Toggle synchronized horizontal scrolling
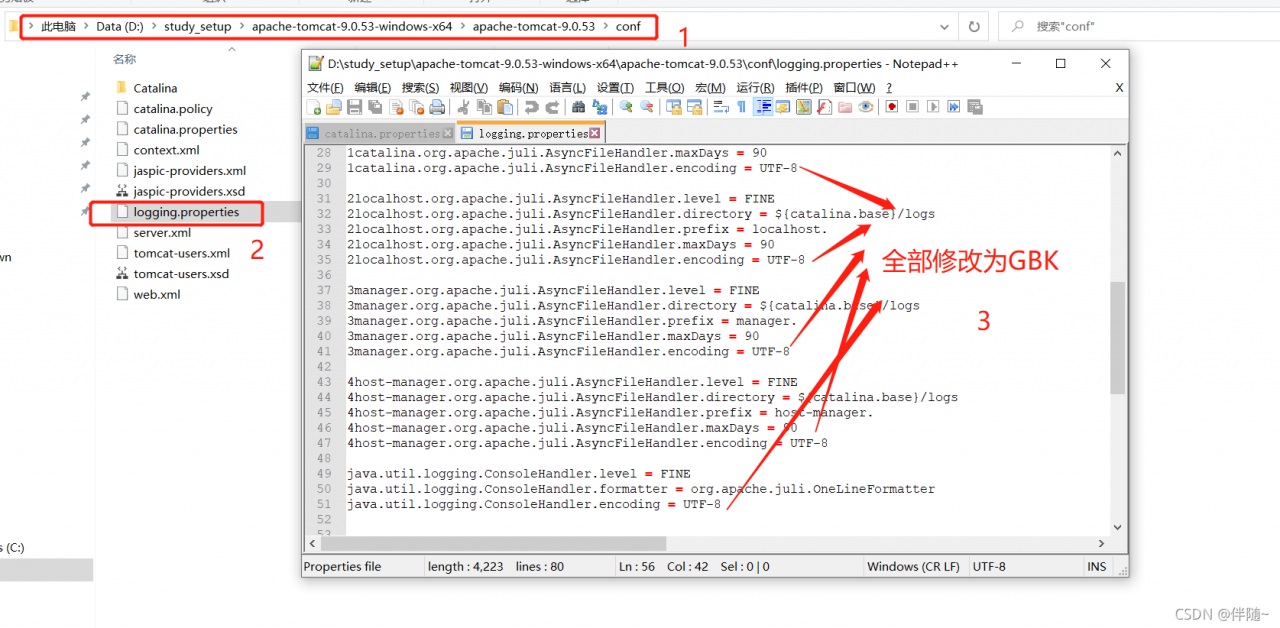 (694, 107)
